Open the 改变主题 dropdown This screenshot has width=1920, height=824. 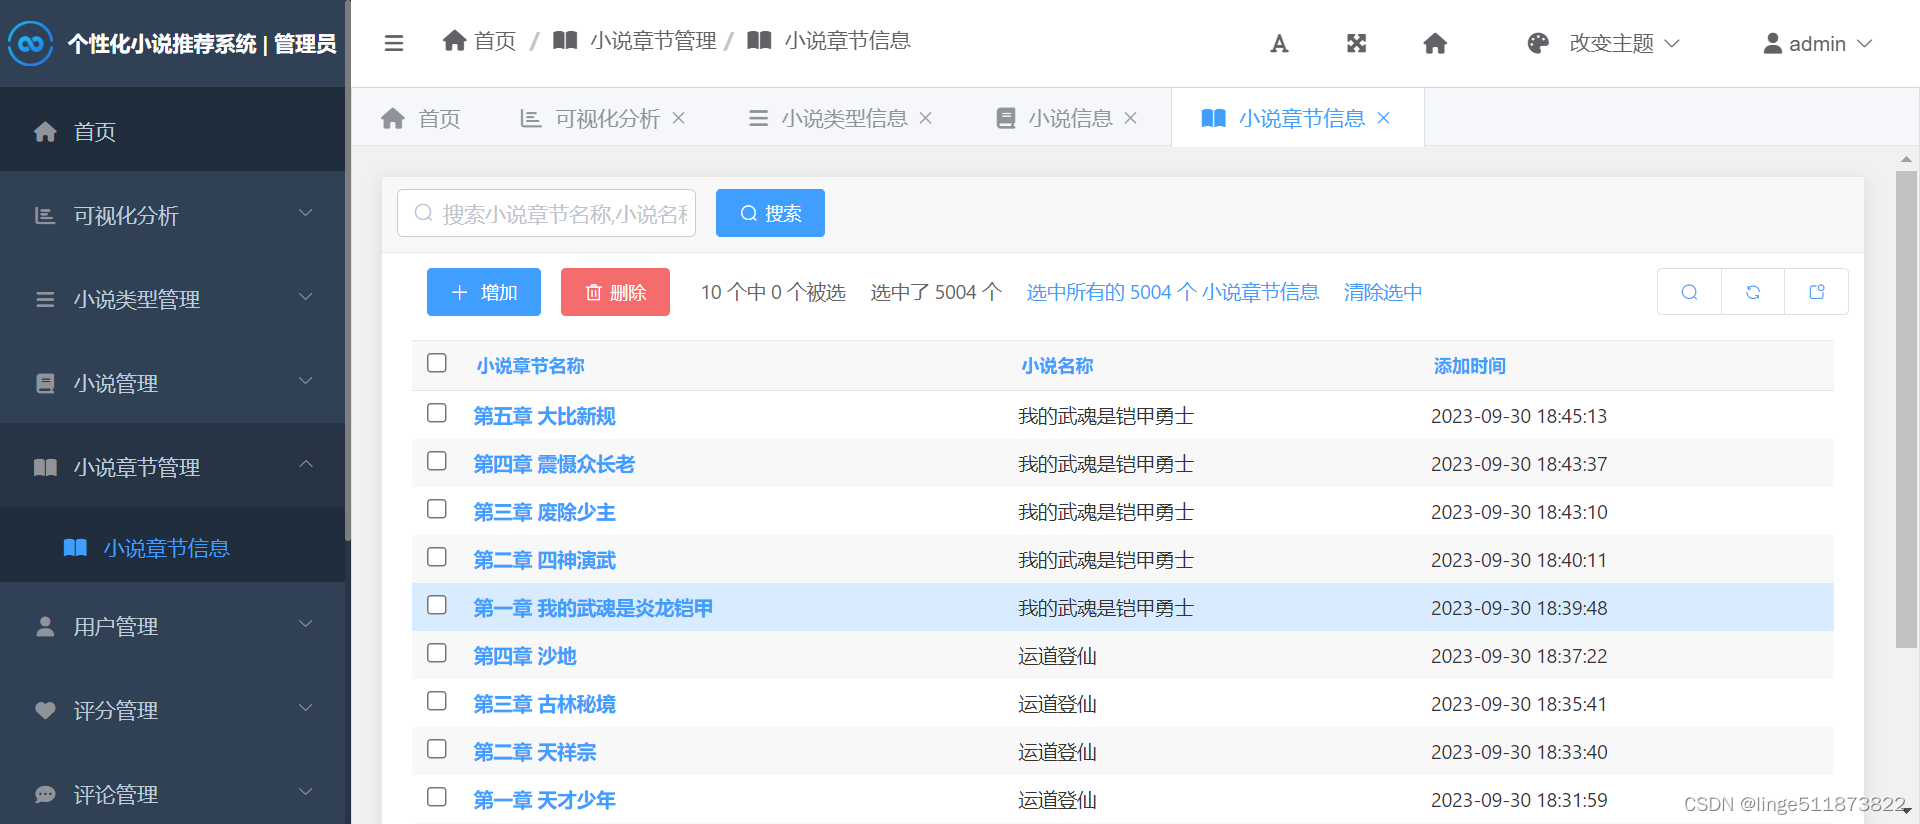[x=1625, y=43]
